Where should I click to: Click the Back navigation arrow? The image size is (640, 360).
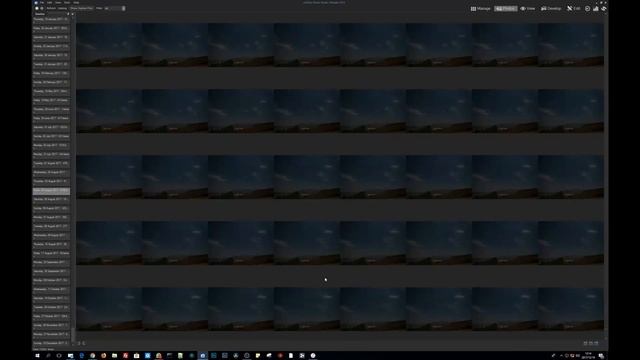[x=37, y=8]
